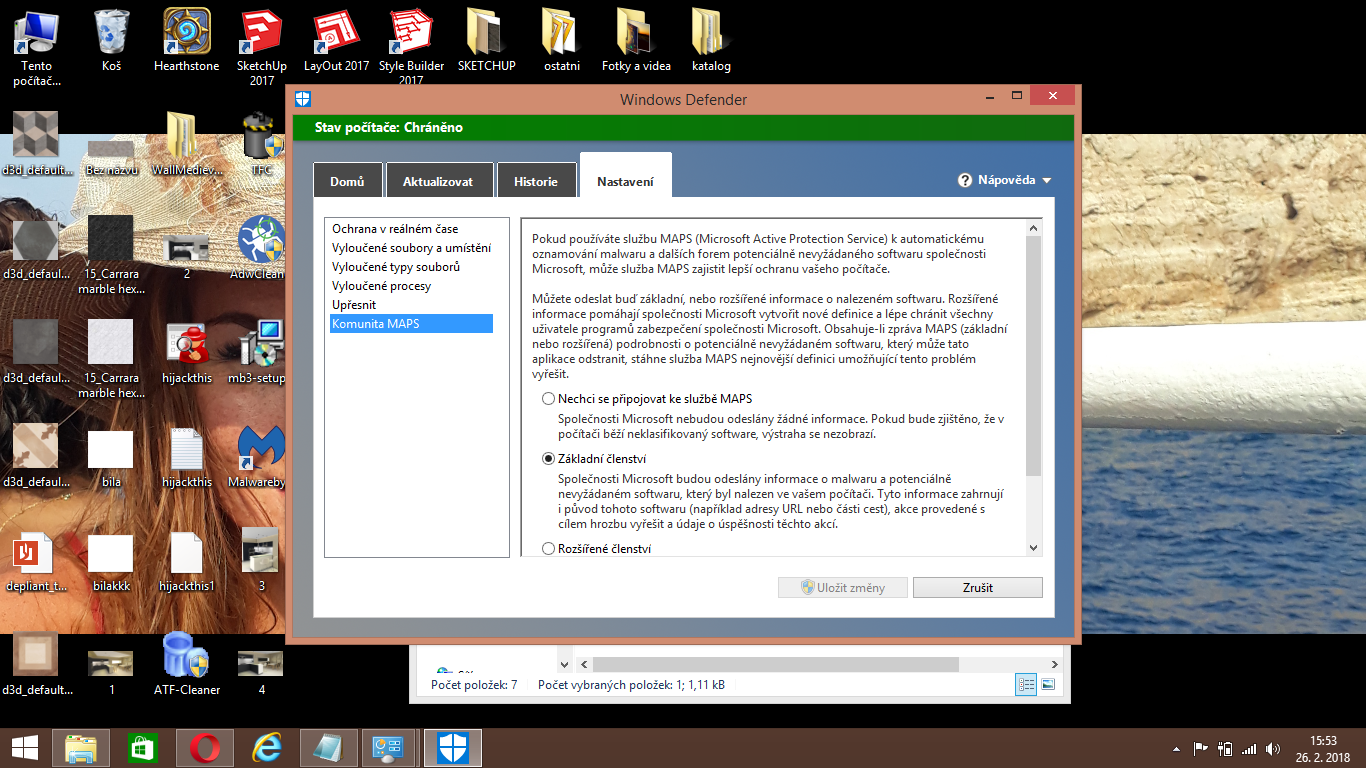The height and width of the screenshot is (768, 1366).
Task: Select the hijackthis spy-figure program icon
Action: point(187,352)
